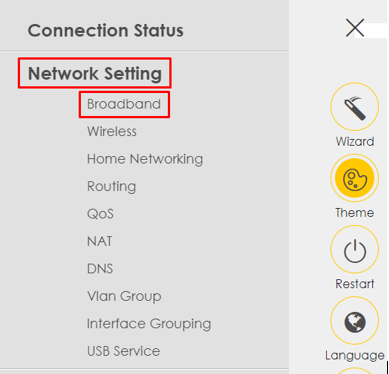Choose the QoS menu item

(x=100, y=214)
